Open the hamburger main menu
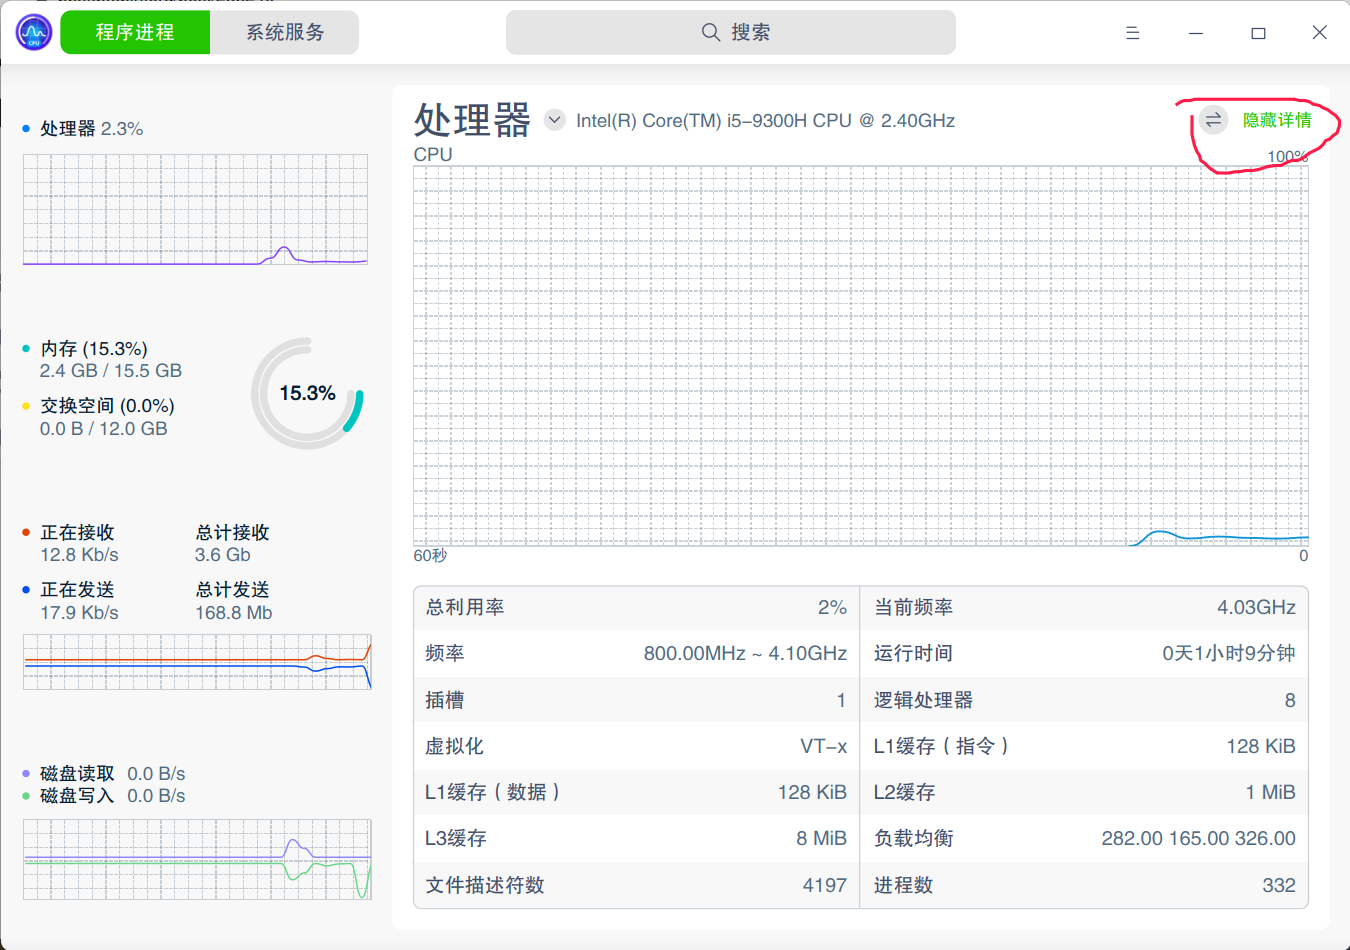 (1132, 33)
